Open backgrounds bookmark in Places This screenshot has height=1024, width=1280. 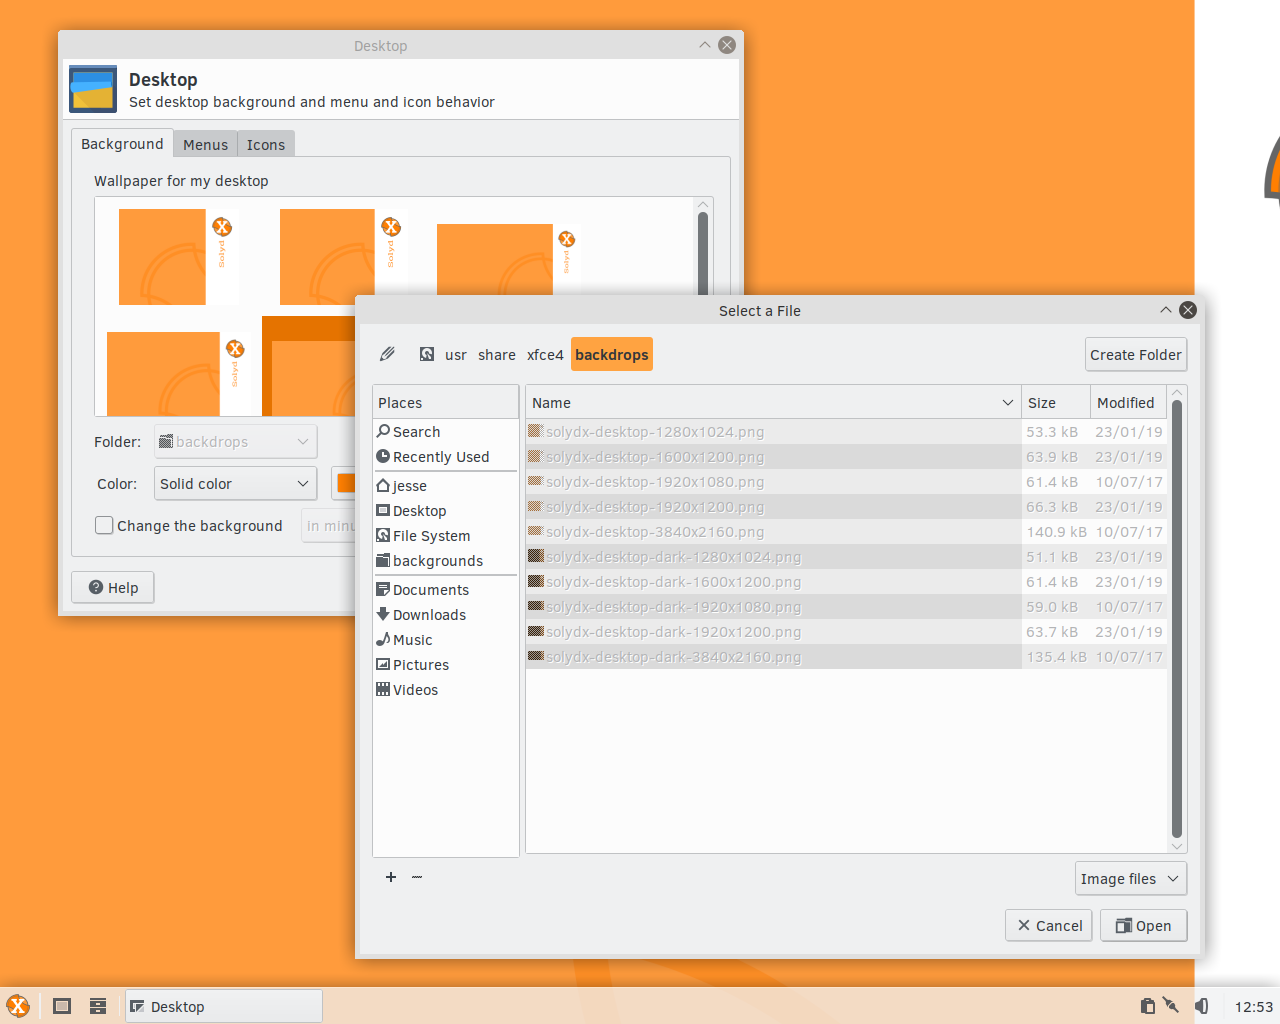coord(446,560)
